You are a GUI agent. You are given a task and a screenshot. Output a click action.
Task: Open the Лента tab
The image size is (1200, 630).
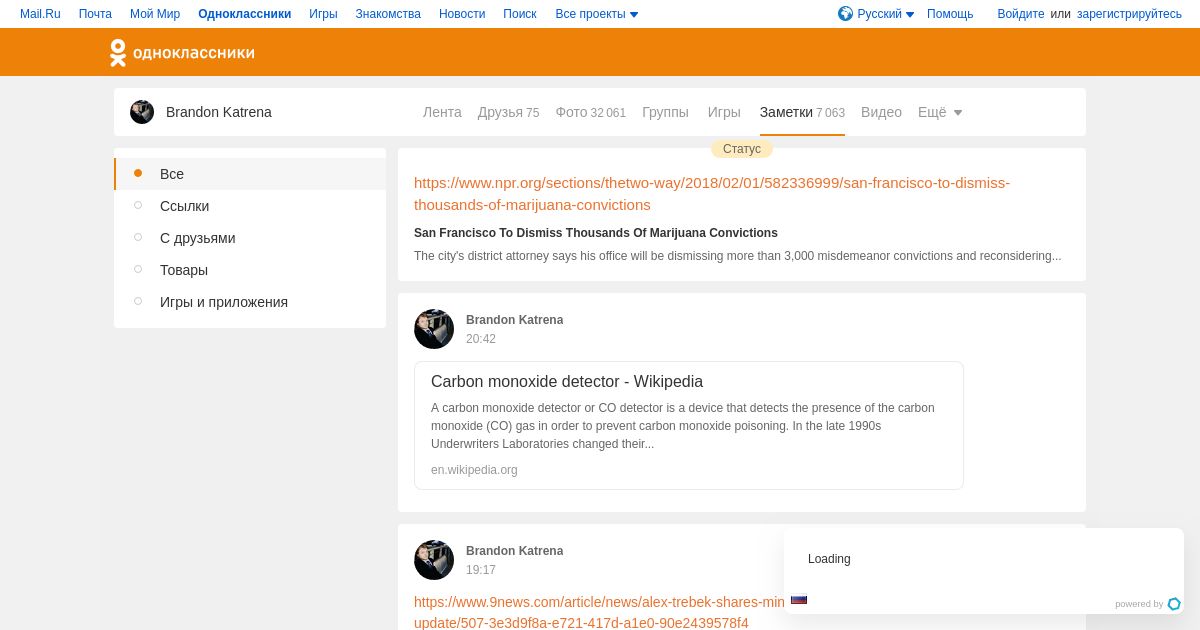(x=442, y=112)
